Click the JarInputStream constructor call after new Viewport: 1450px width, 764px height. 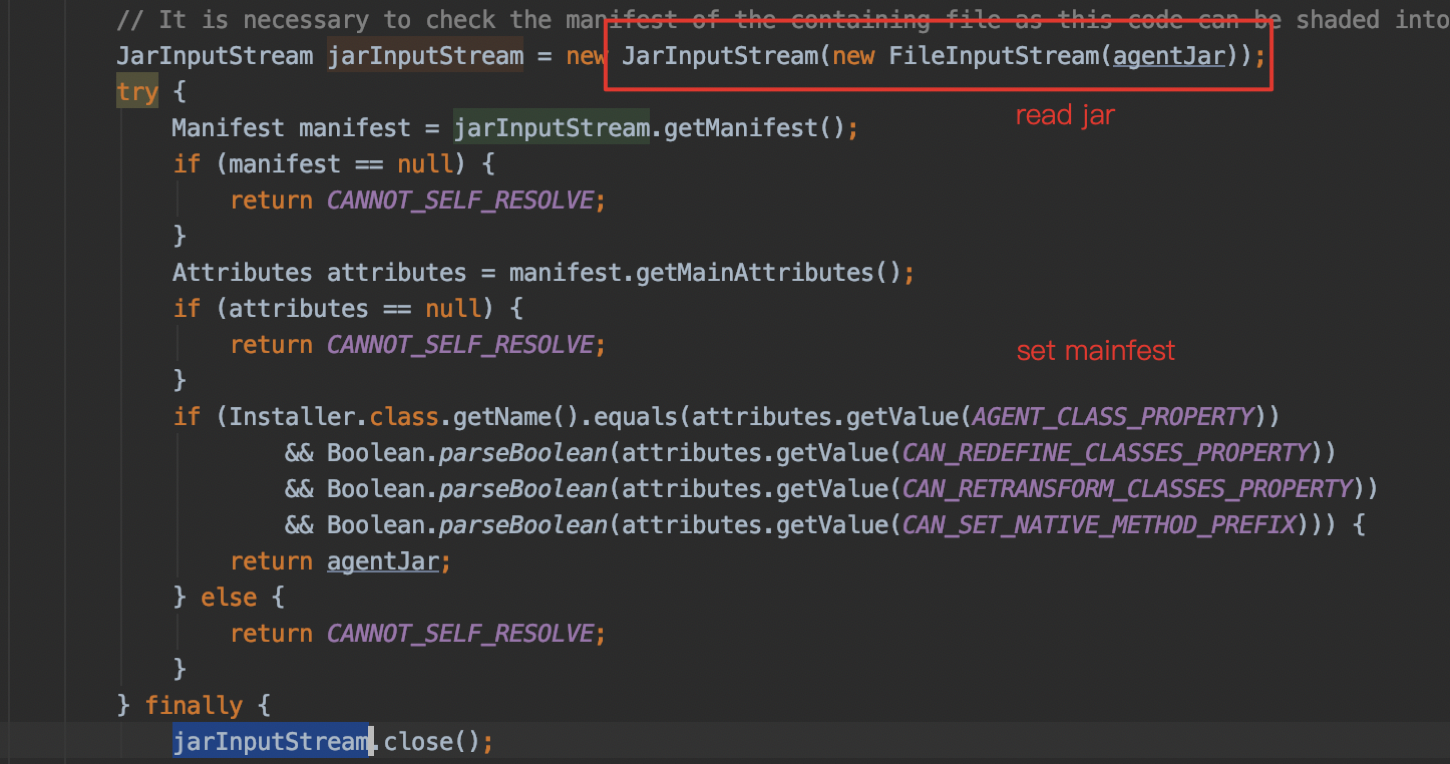(x=719, y=56)
